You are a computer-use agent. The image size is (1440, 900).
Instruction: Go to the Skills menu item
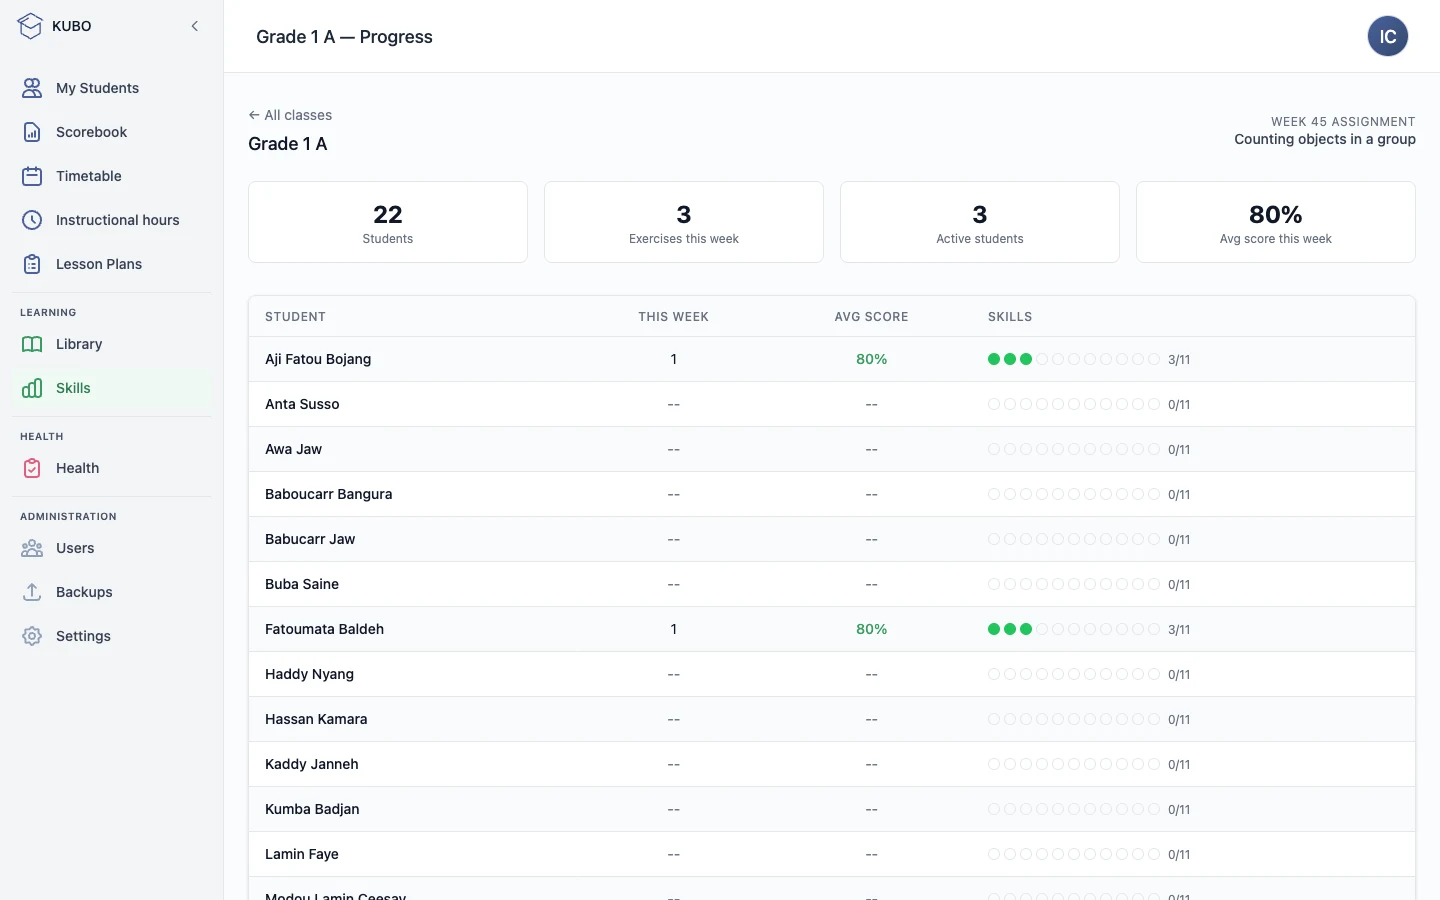pos(112,388)
